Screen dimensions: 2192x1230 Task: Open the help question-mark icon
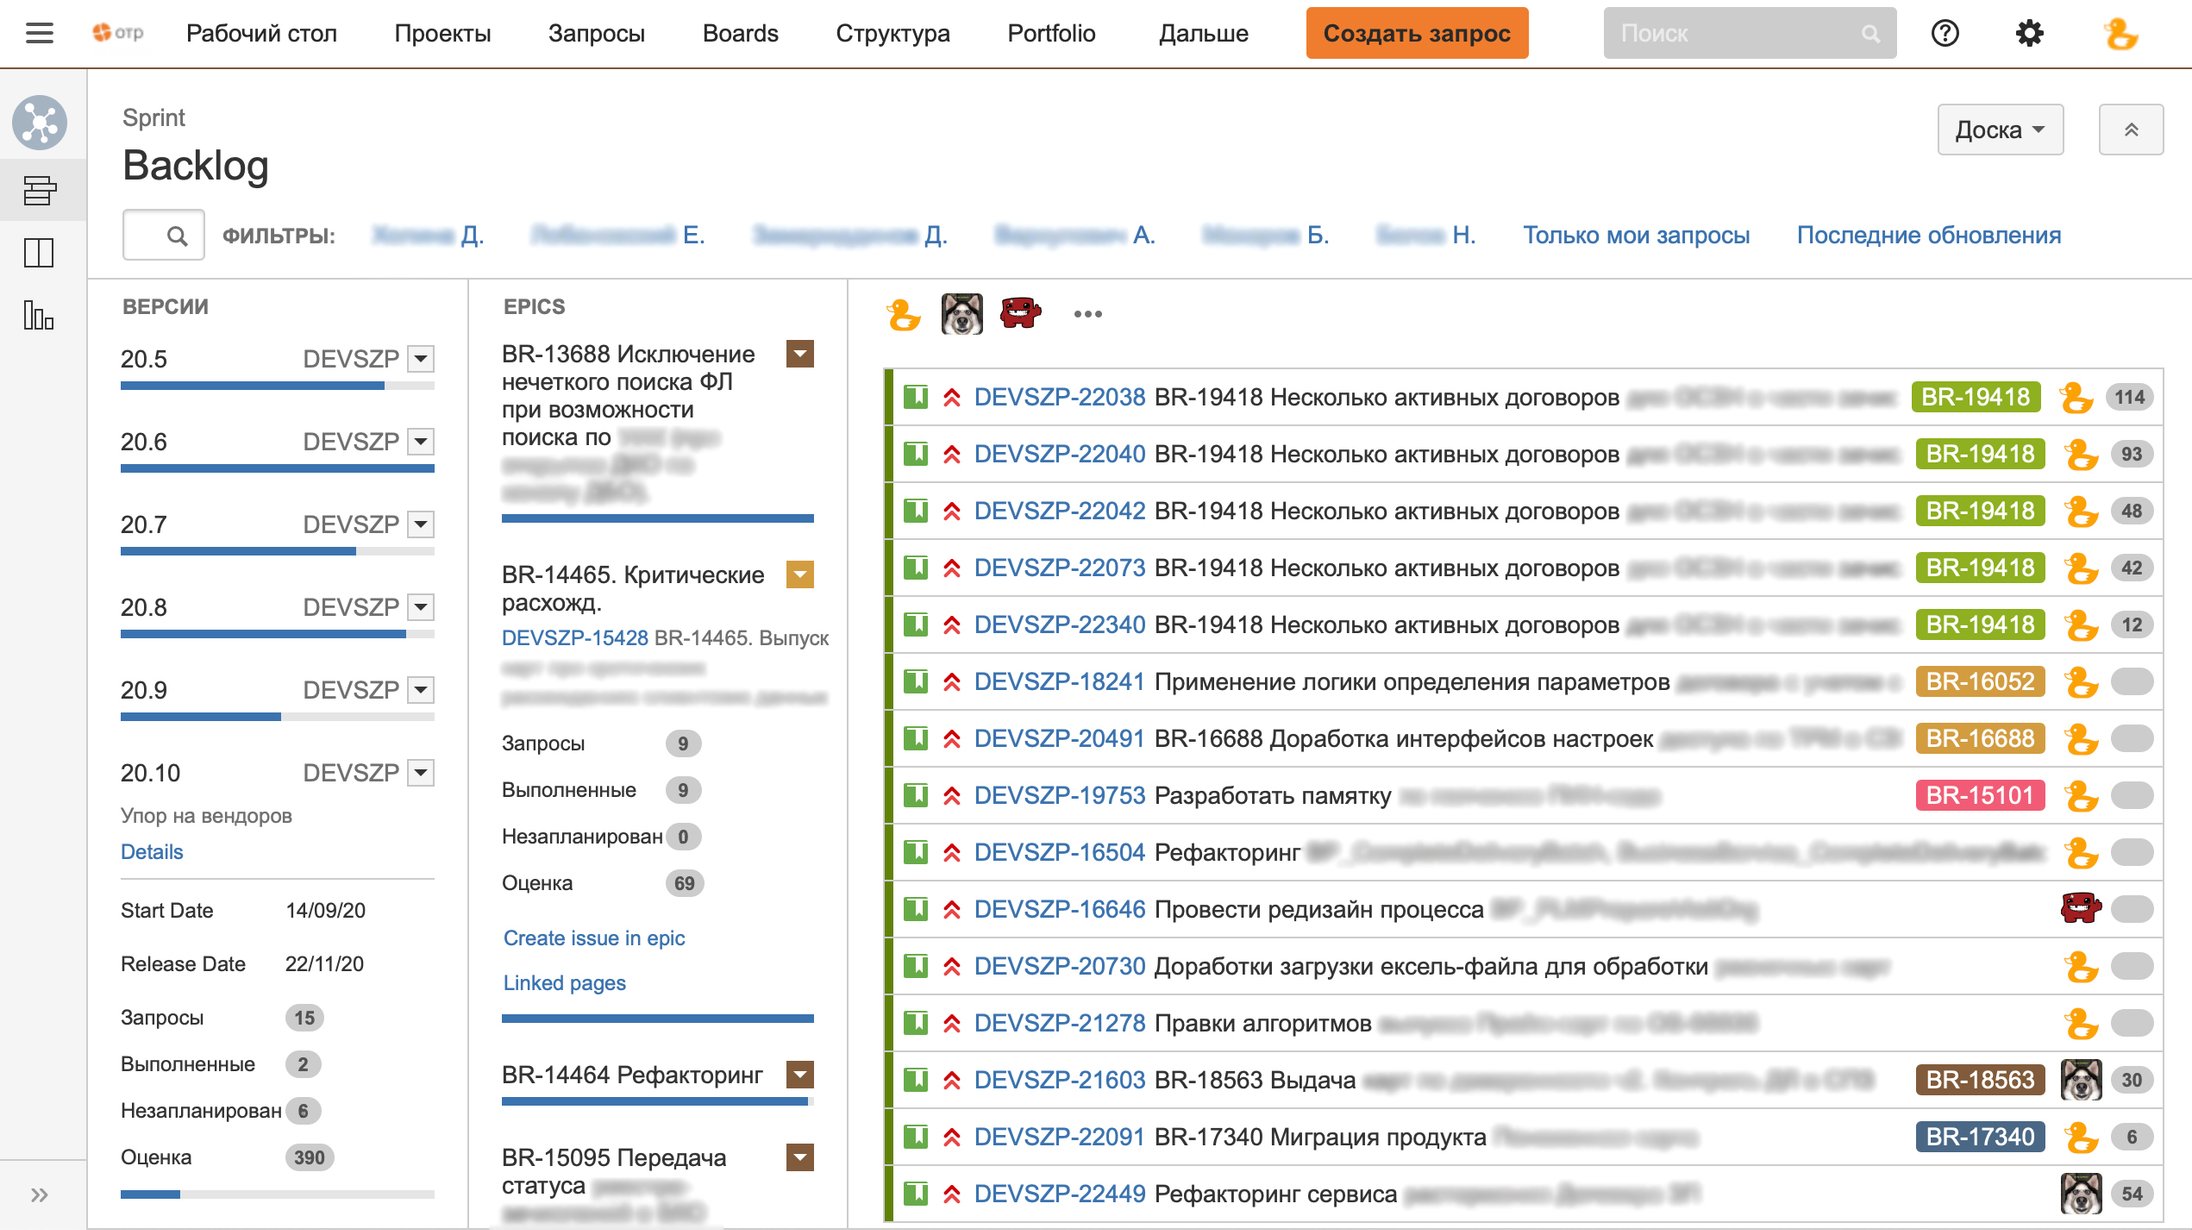pos(1945,33)
